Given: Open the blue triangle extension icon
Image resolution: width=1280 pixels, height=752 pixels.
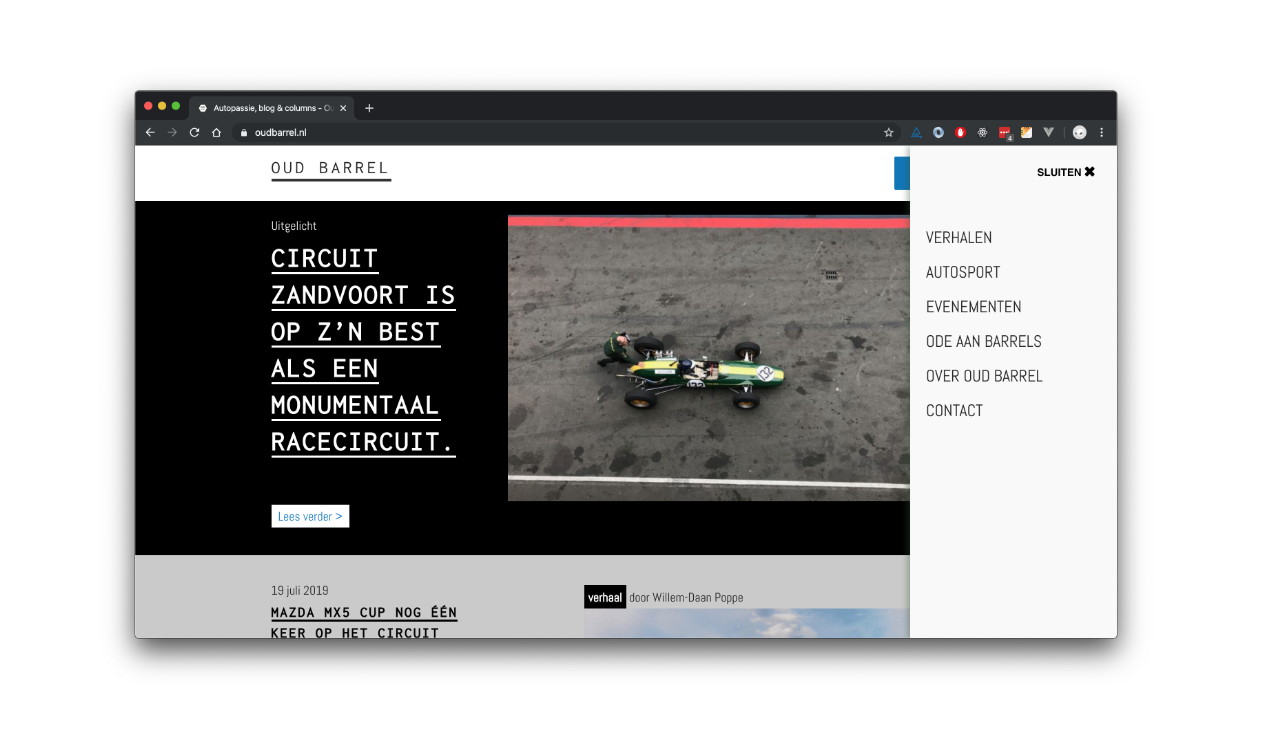Looking at the screenshot, I should (x=916, y=132).
